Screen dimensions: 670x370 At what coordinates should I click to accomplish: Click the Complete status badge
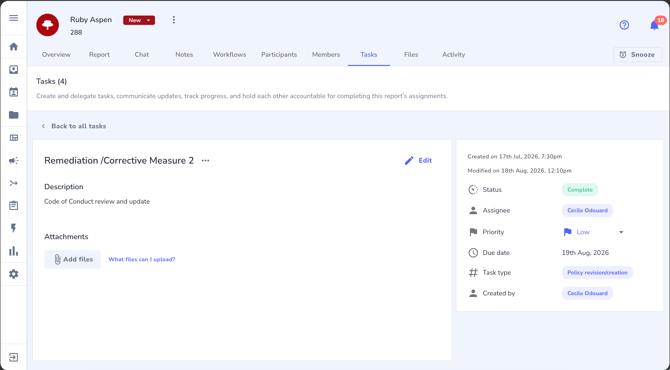point(580,190)
